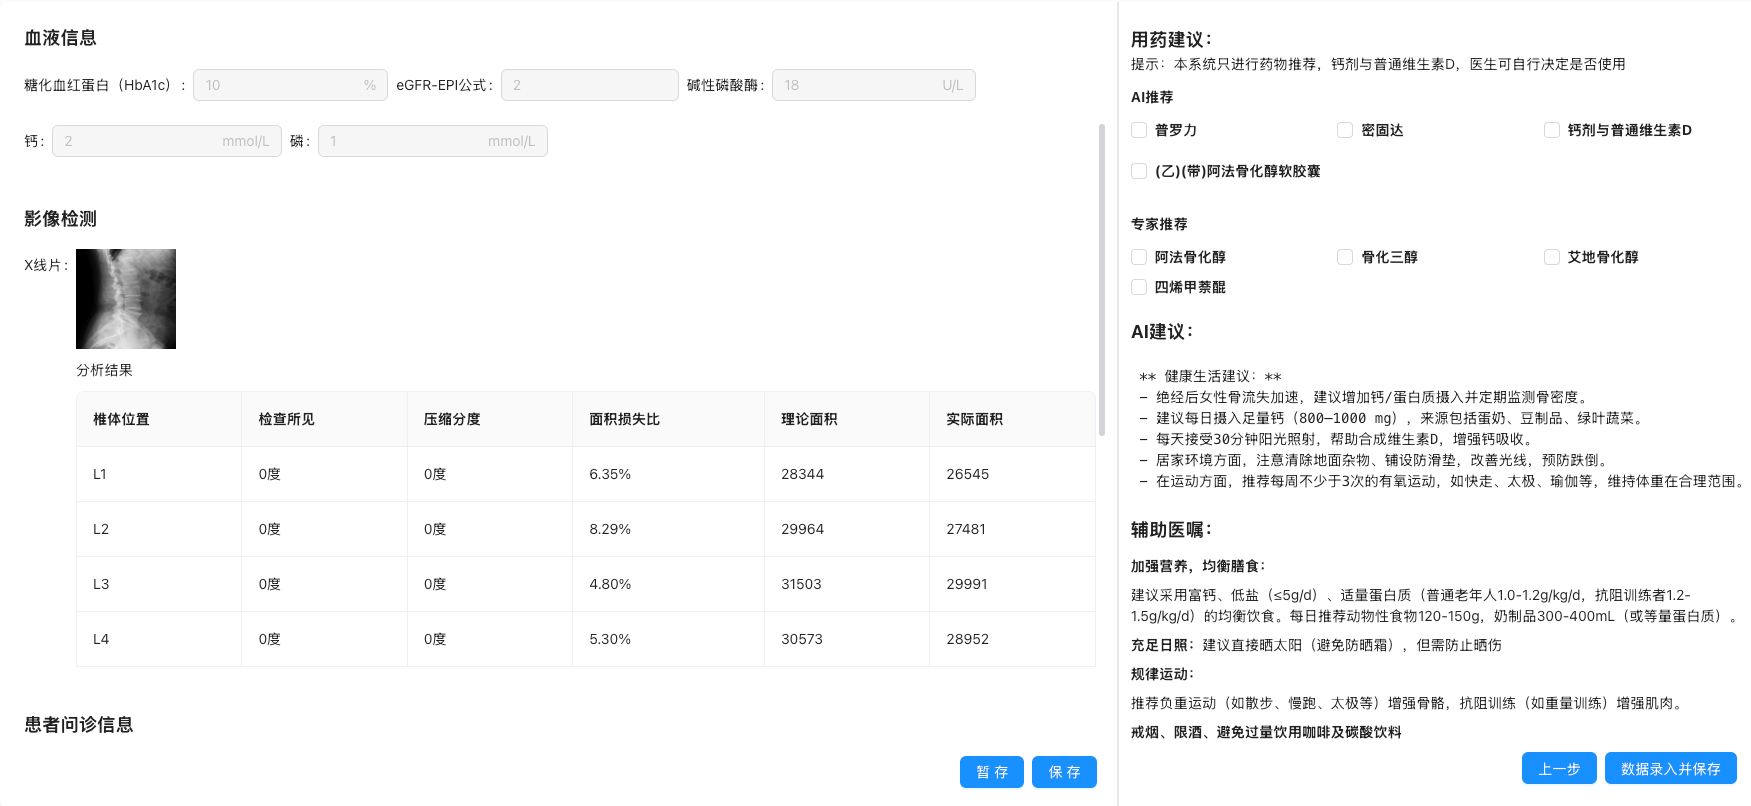Select the L2 row cell

pyautogui.click(x=159, y=529)
